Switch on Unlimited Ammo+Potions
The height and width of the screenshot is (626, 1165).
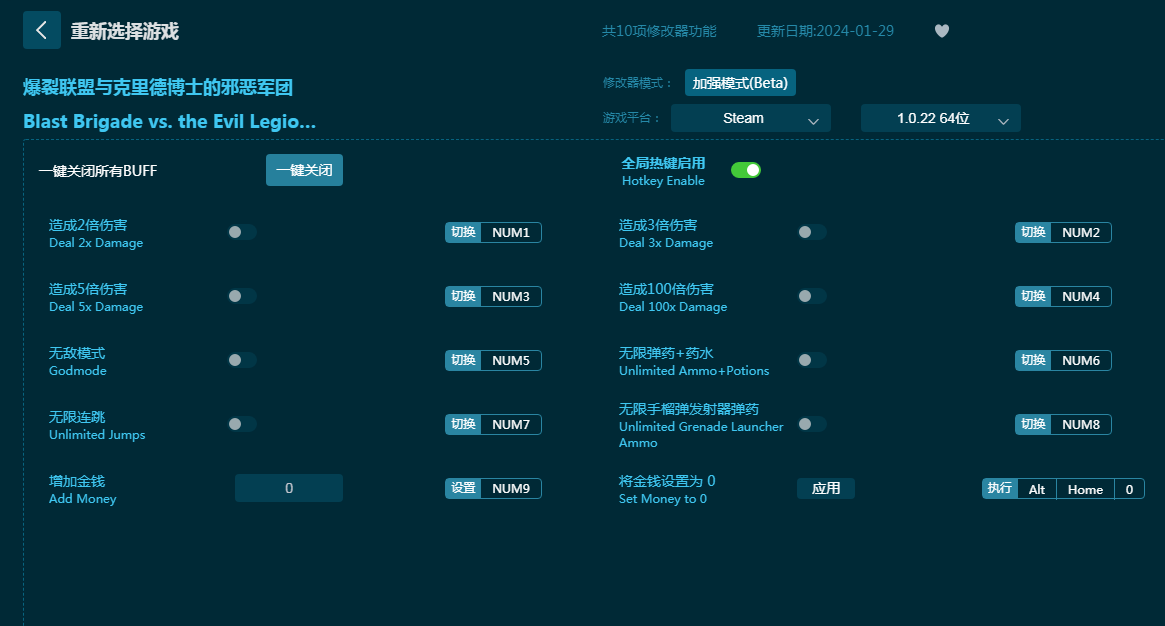811,360
